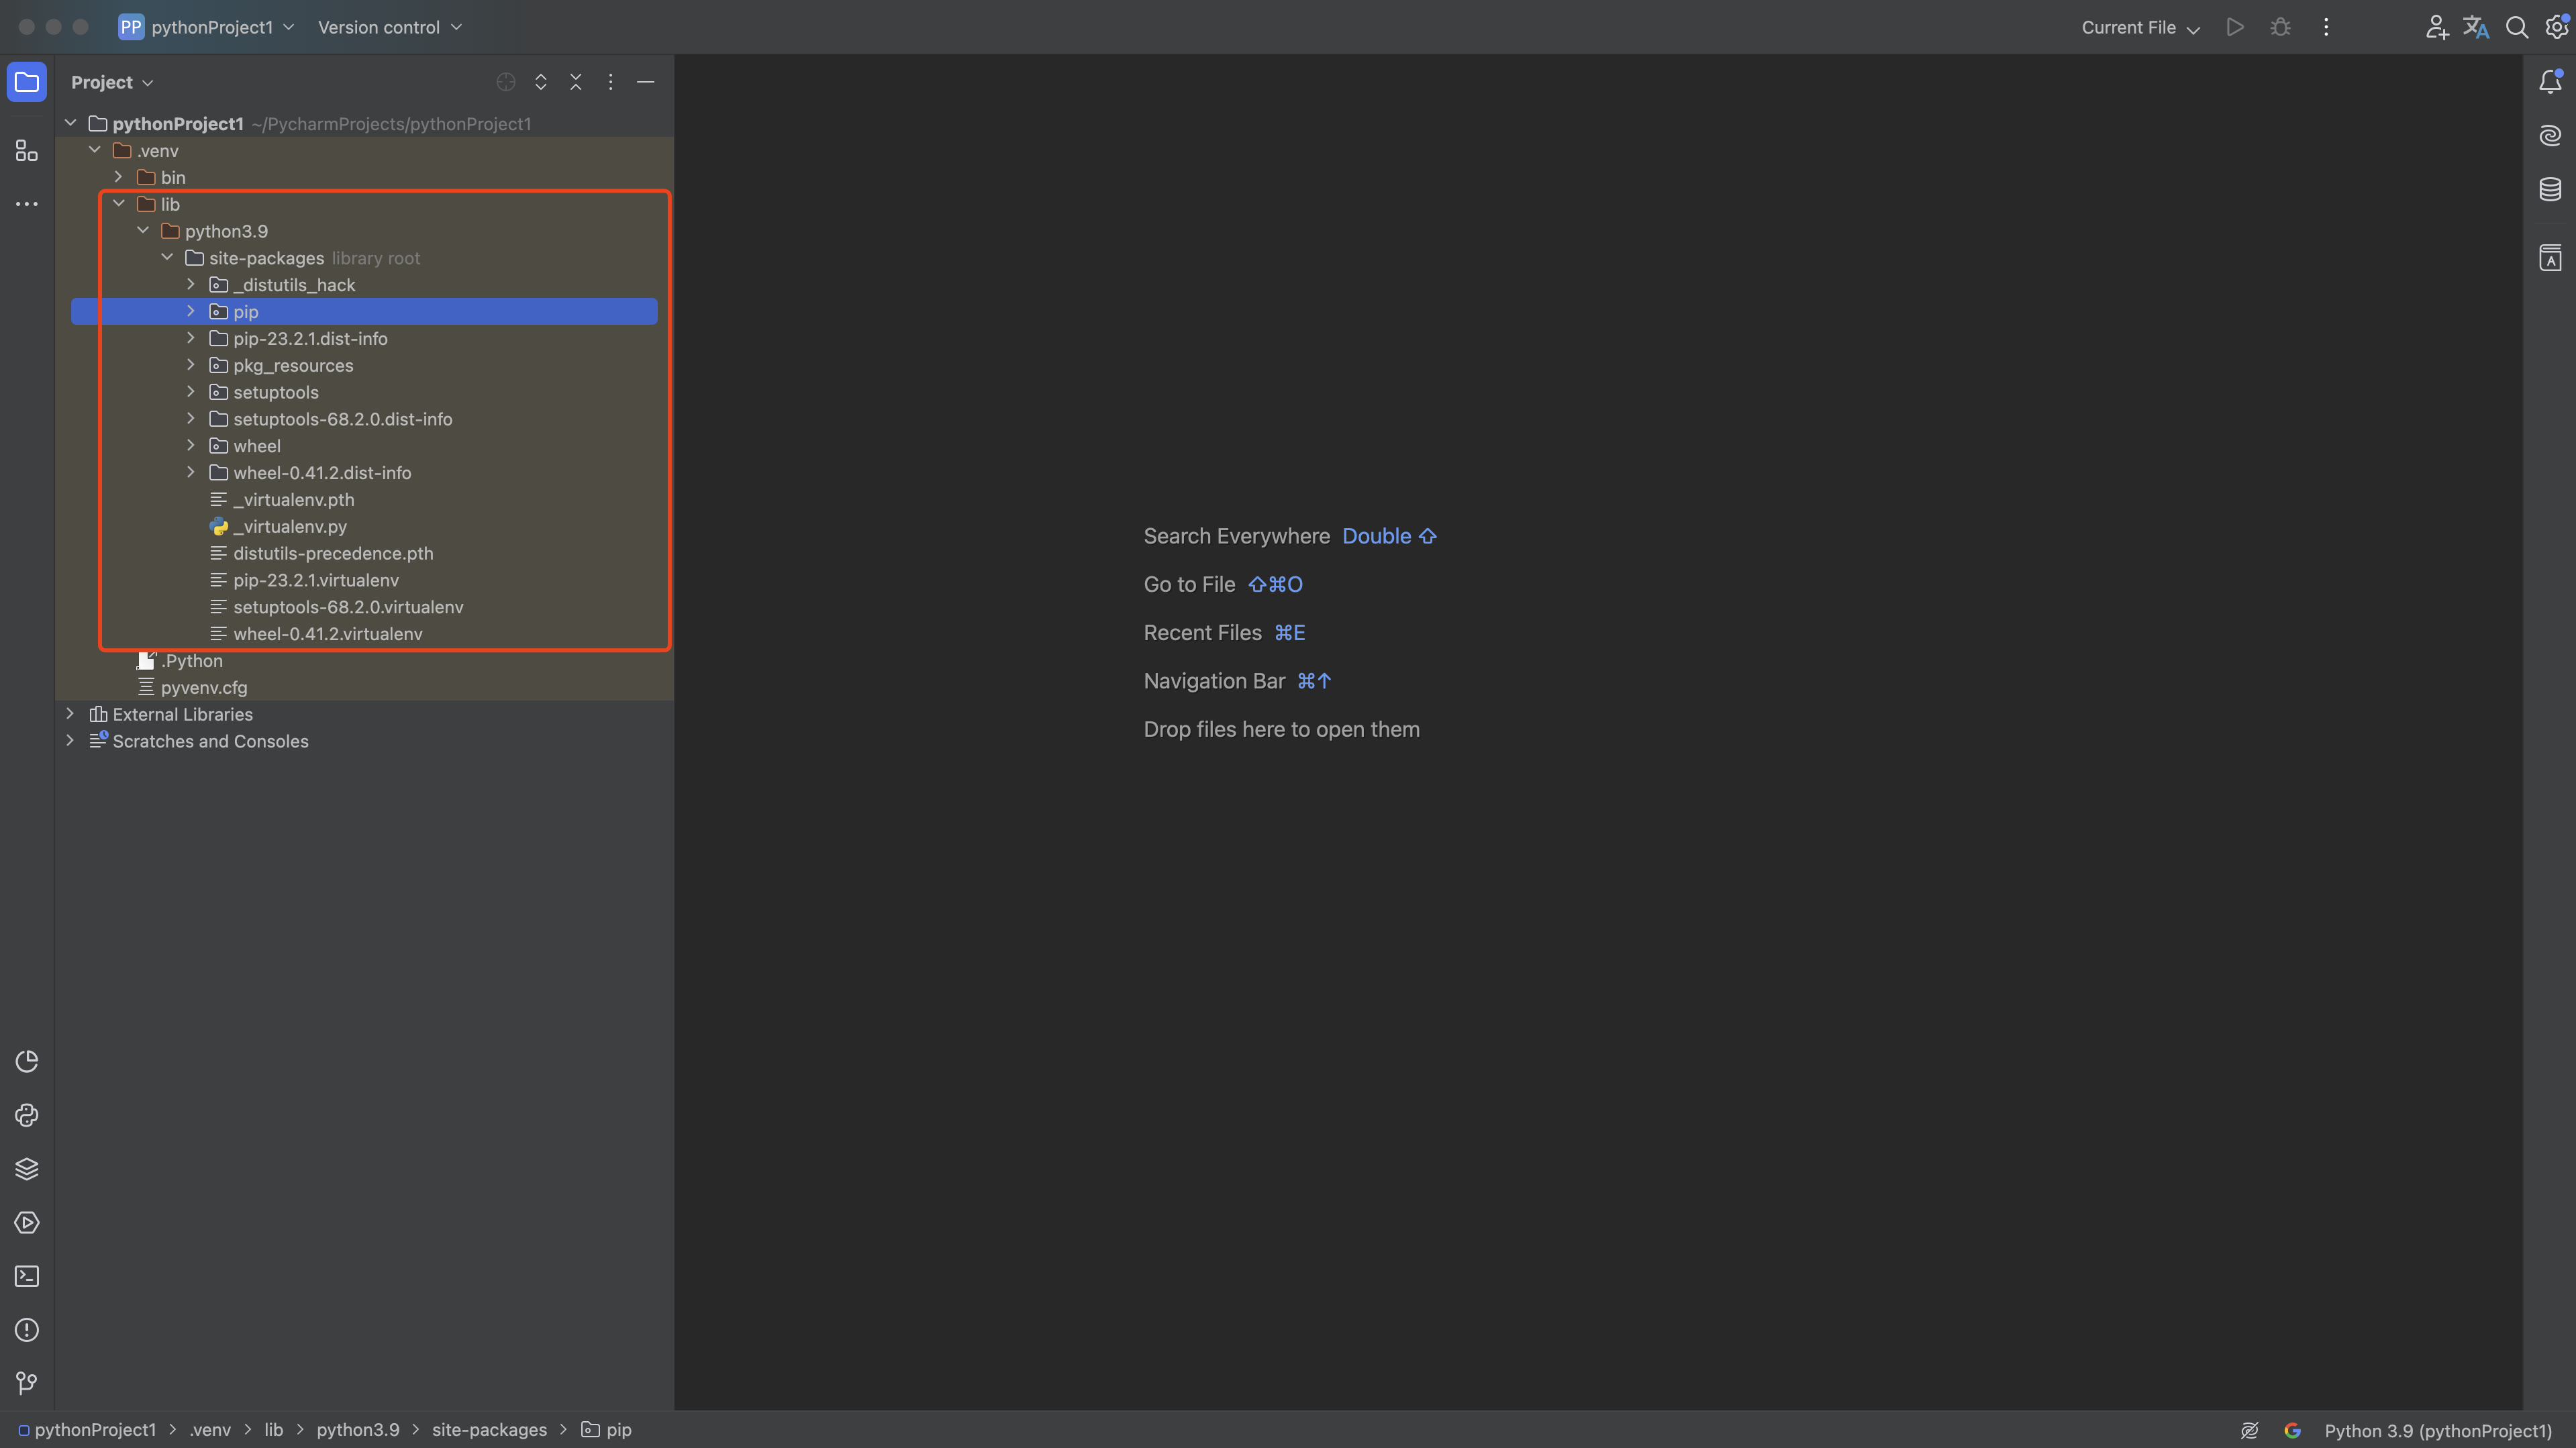
Task: Click the Python 3.9 interpreter status widget
Action: pos(2437,1430)
